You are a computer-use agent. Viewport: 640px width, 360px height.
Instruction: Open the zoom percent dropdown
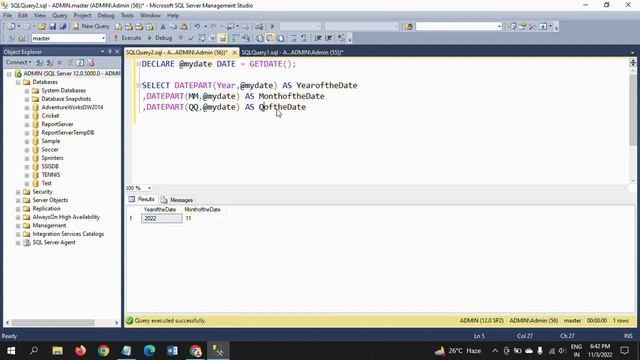[149, 188]
